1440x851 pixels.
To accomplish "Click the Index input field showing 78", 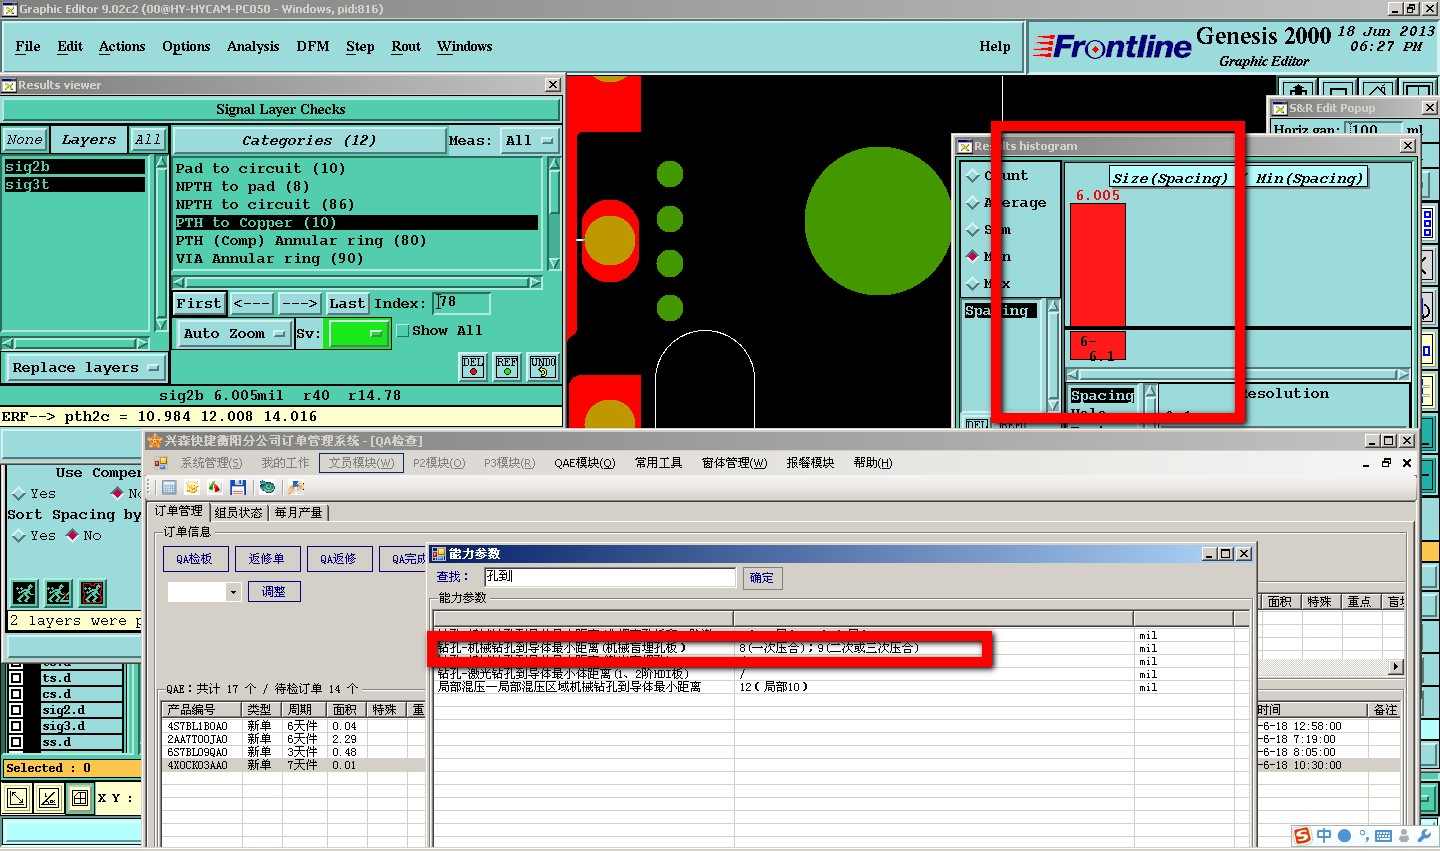I will click(462, 302).
